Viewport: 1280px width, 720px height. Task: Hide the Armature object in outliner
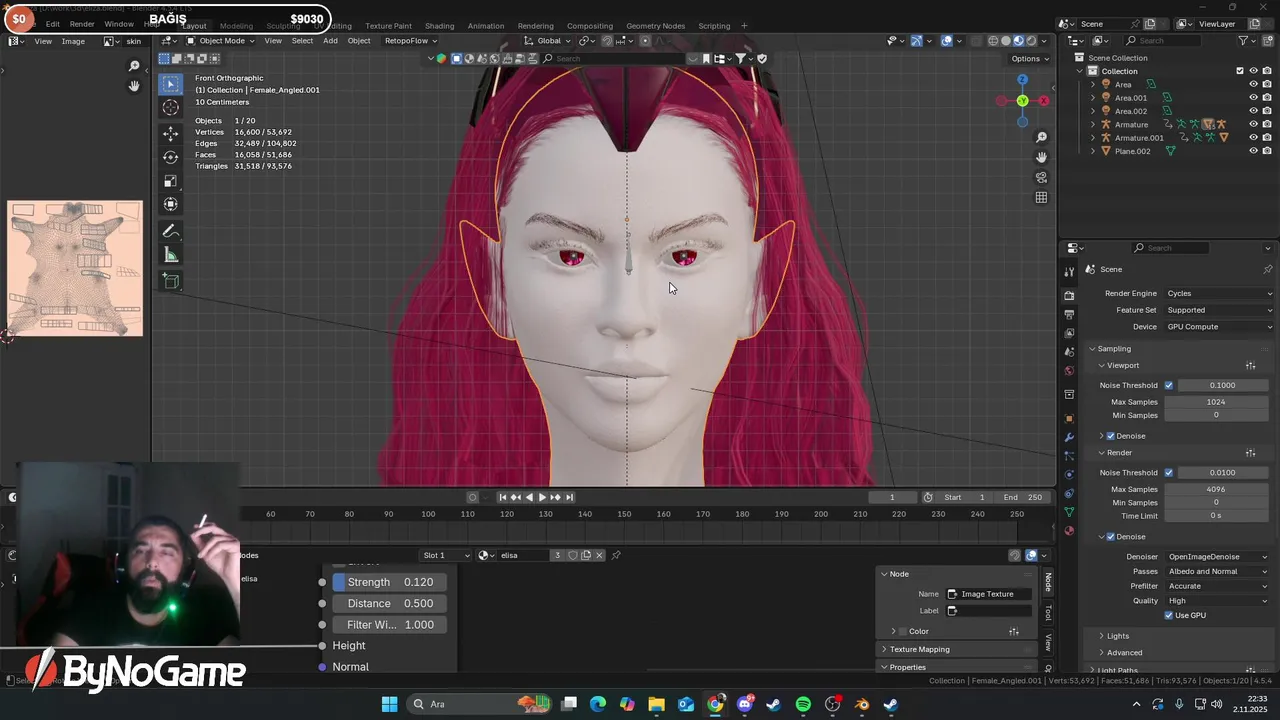1253,124
